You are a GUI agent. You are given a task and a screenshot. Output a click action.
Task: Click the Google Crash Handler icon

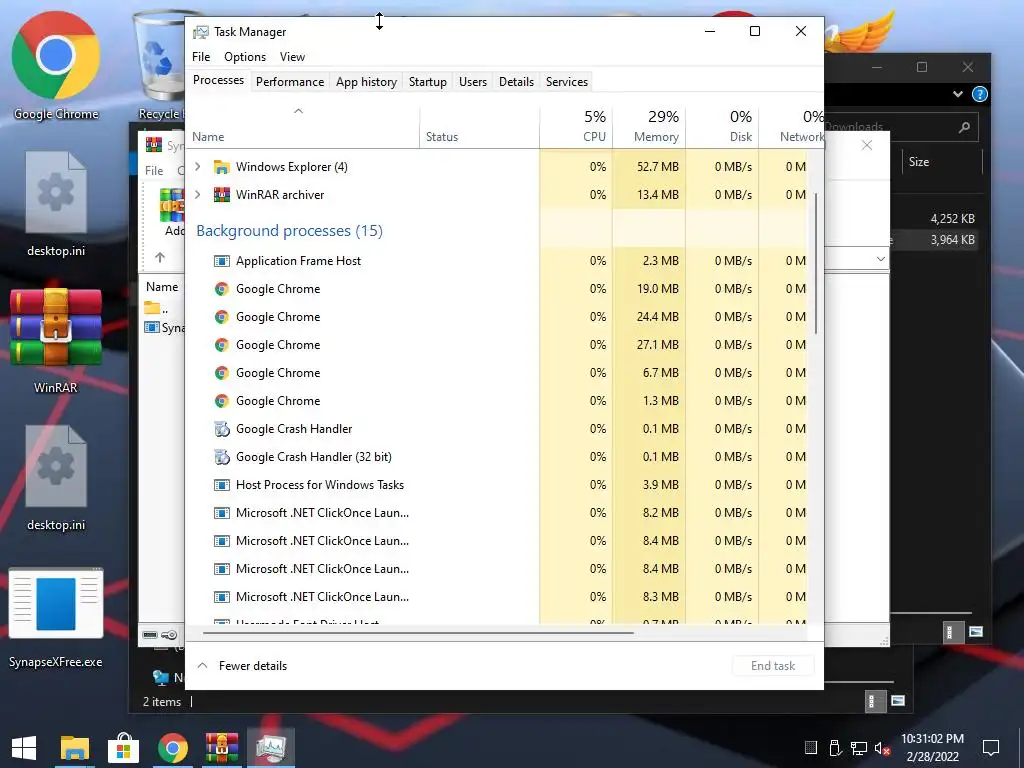tap(222, 429)
